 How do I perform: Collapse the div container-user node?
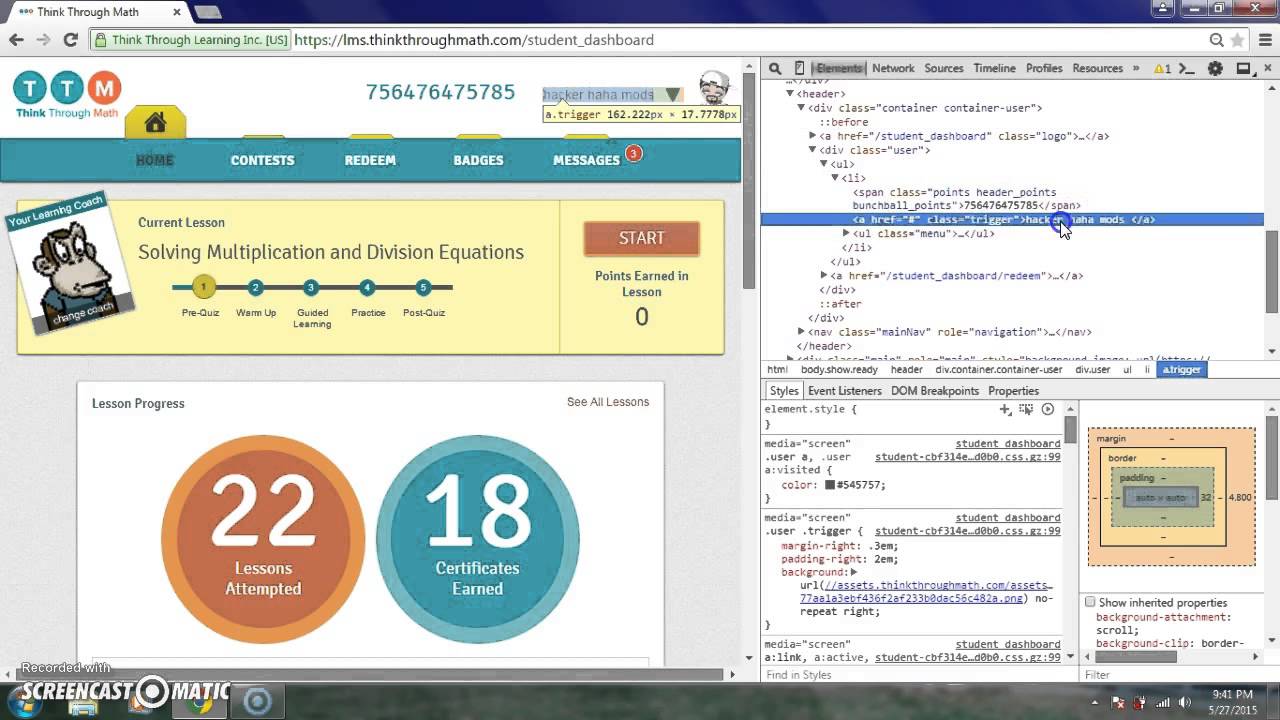[x=801, y=108]
